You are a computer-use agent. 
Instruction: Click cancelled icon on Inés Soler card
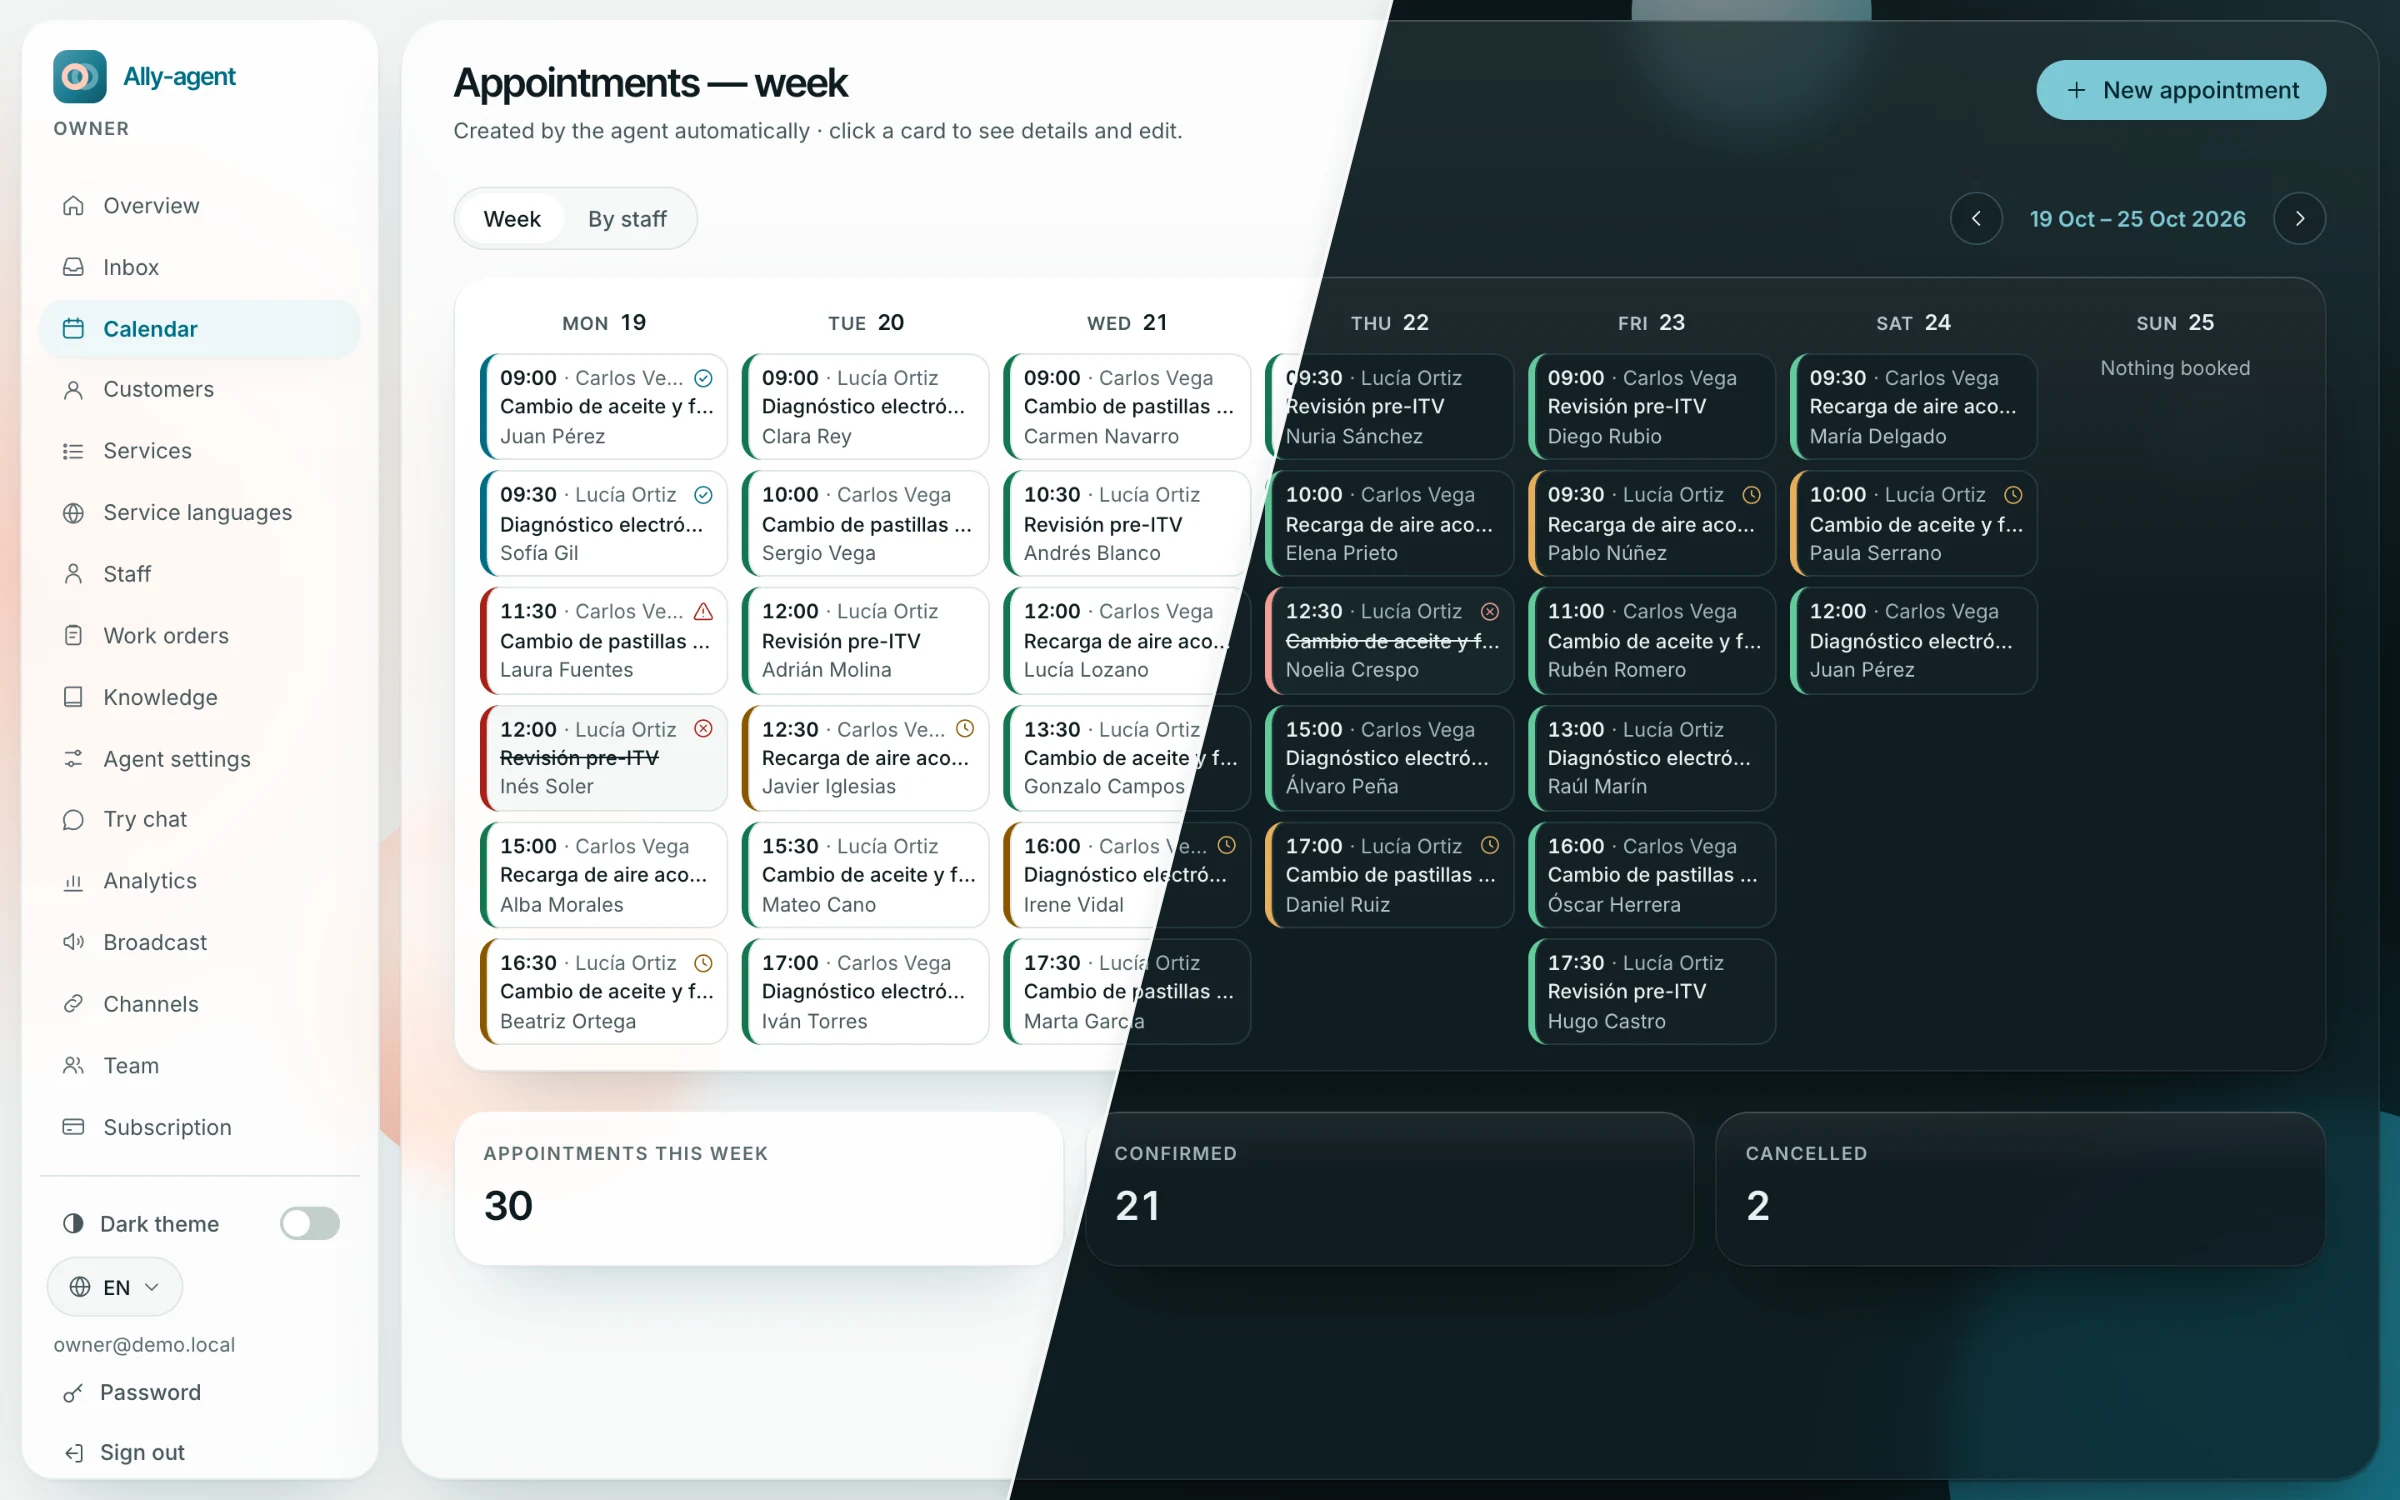pyautogui.click(x=704, y=729)
